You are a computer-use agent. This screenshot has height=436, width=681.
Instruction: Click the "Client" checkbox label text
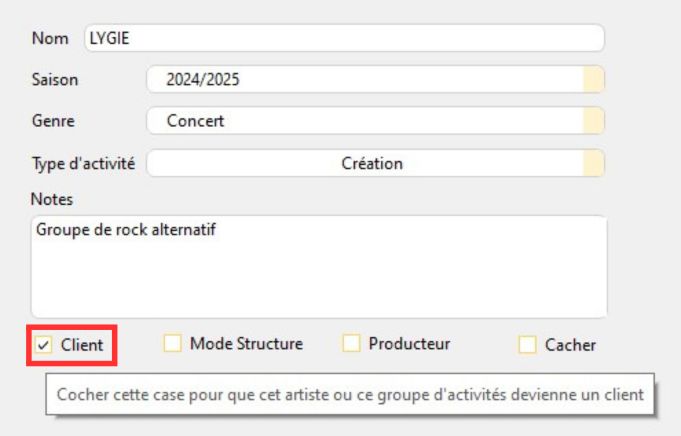click(x=82, y=345)
